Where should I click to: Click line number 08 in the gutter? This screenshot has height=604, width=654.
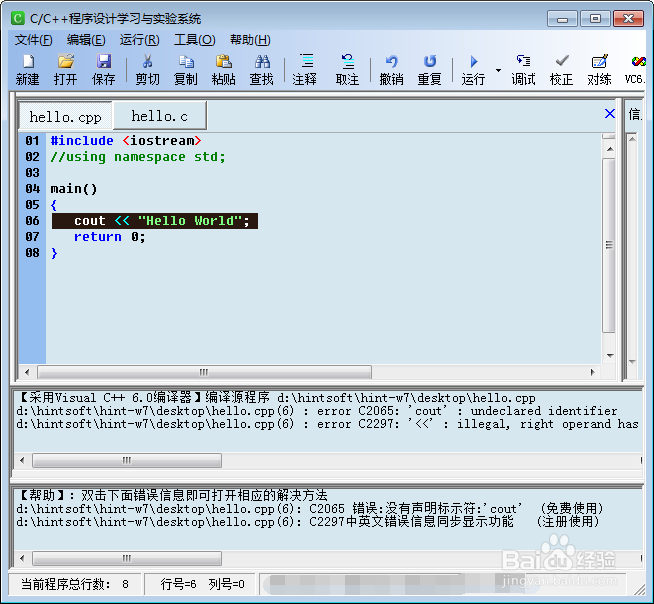tap(33, 253)
